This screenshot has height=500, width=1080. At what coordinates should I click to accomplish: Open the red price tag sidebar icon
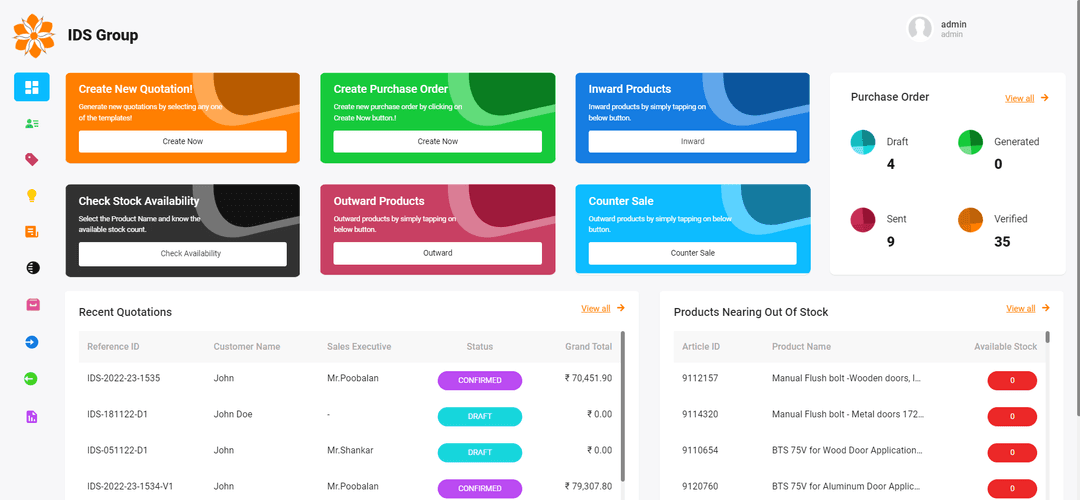[32, 159]
